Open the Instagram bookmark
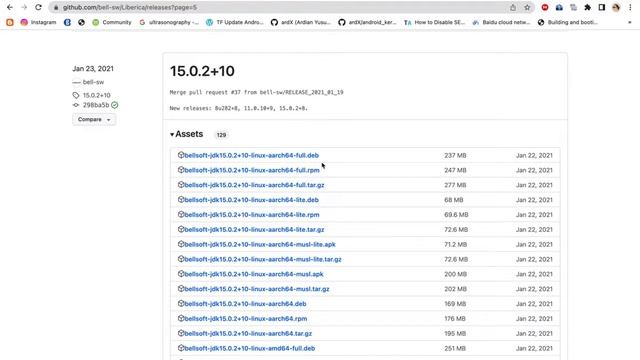 tap(38, 22)
